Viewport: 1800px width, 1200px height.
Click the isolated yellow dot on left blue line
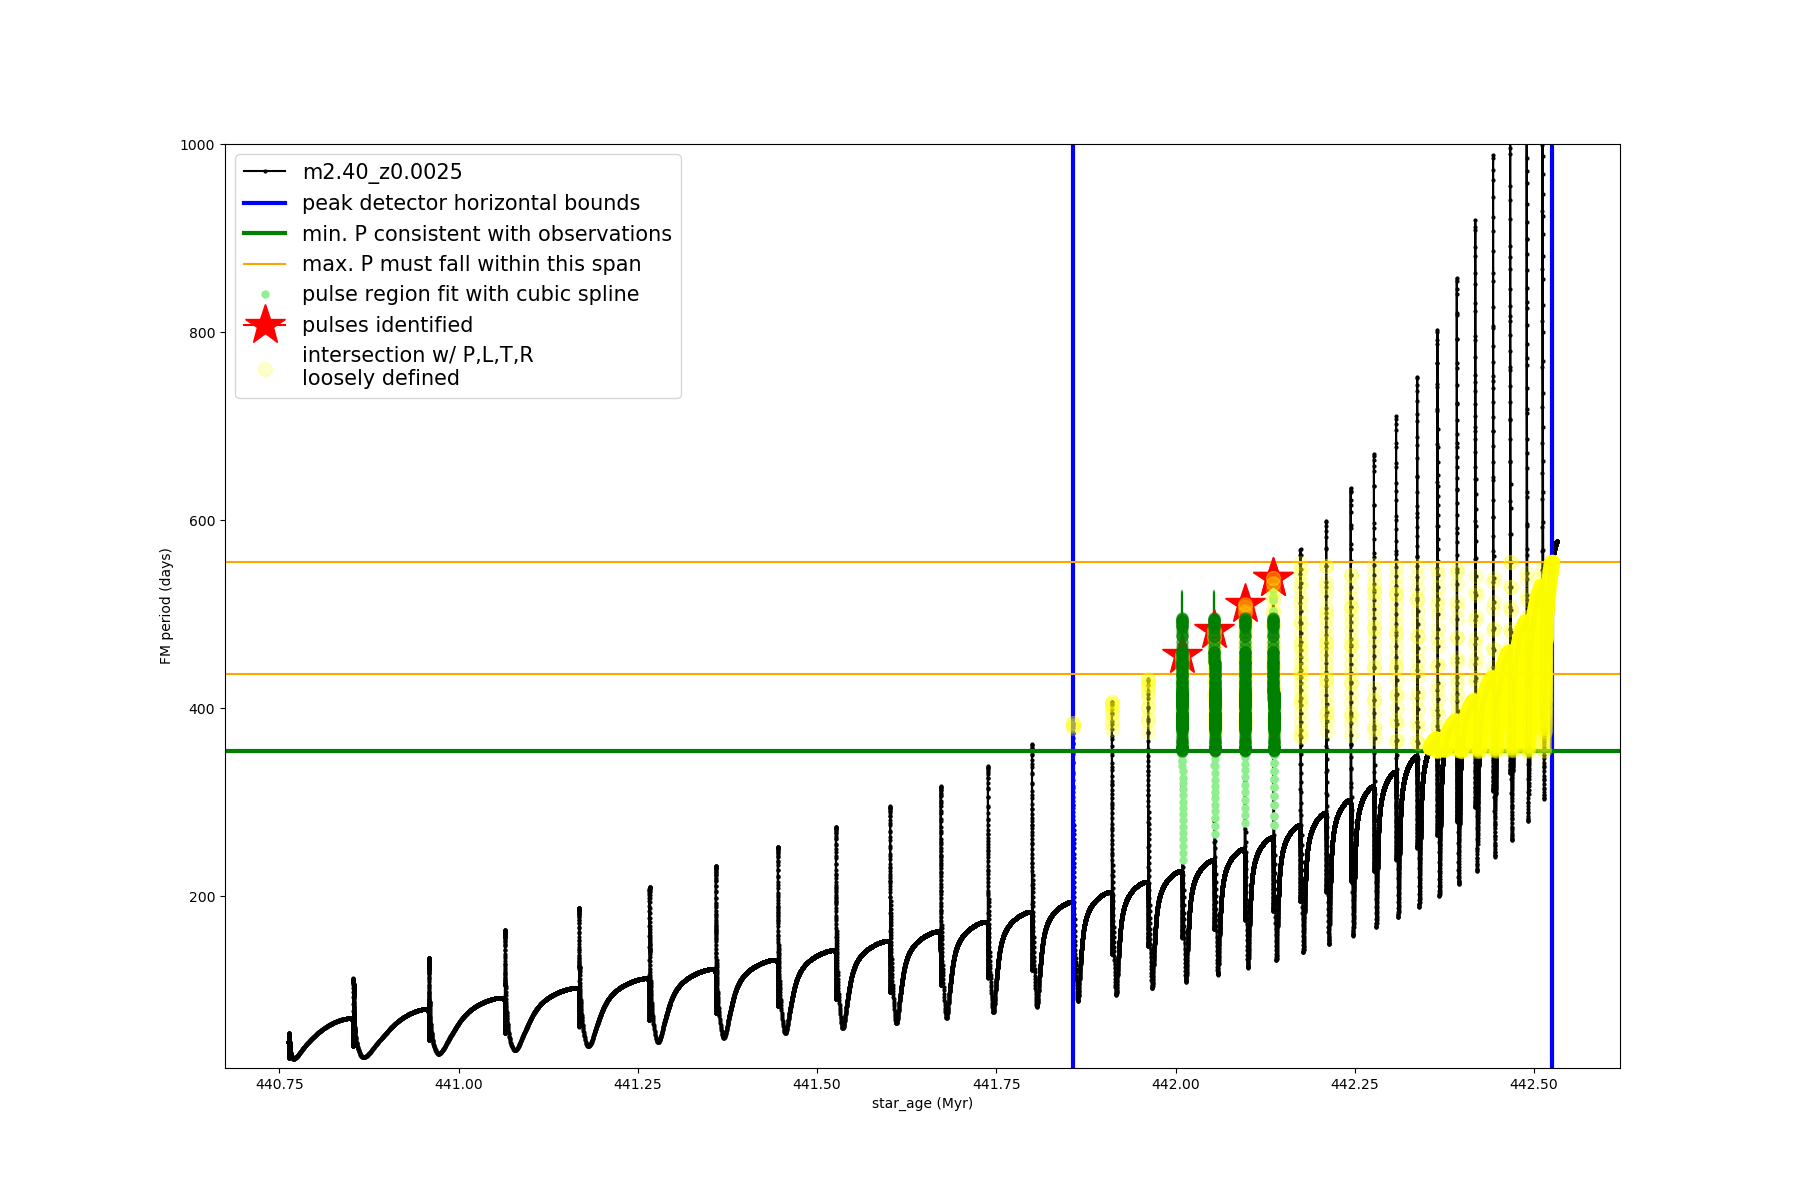click(x=1073, y=725)
